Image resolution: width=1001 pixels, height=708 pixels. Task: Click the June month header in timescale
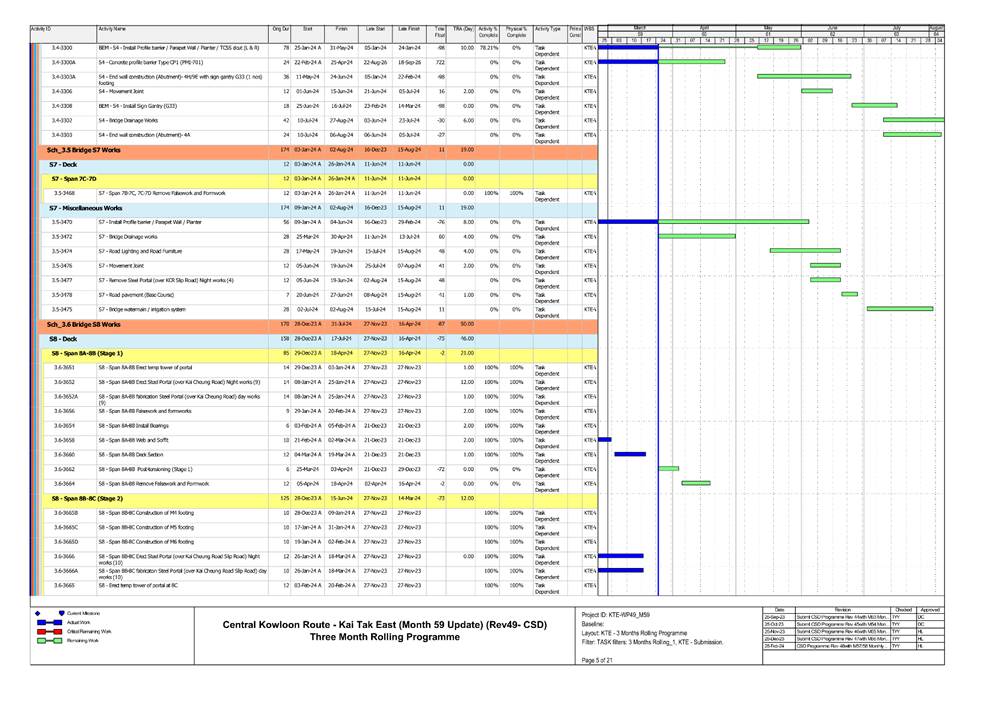point(832,30)
